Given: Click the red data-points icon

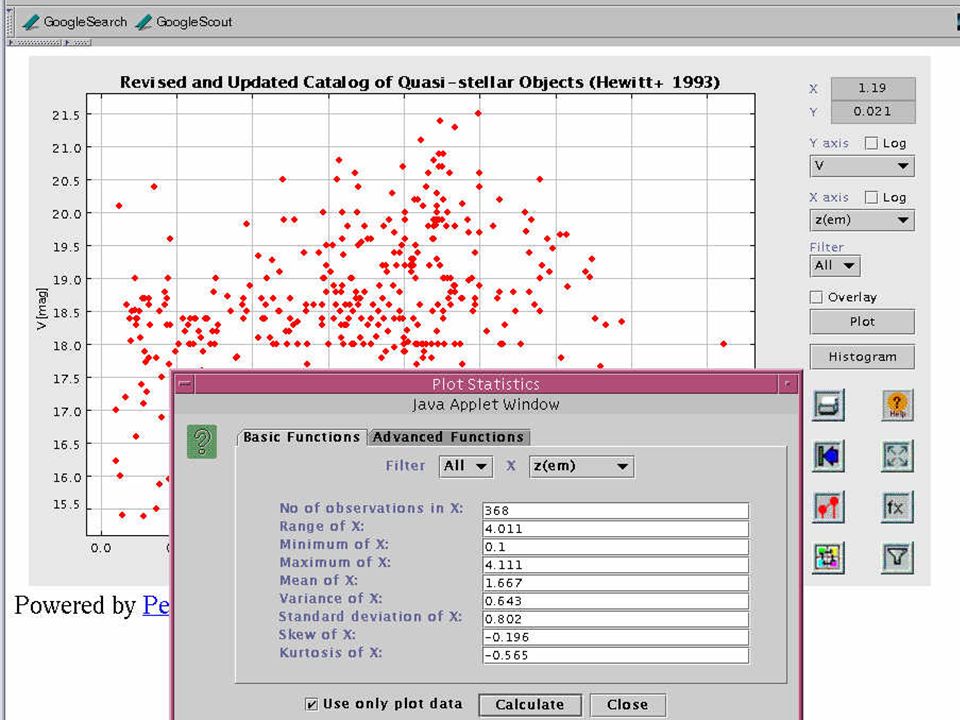Looking at the screenshot, I should [x=828, y=507].
